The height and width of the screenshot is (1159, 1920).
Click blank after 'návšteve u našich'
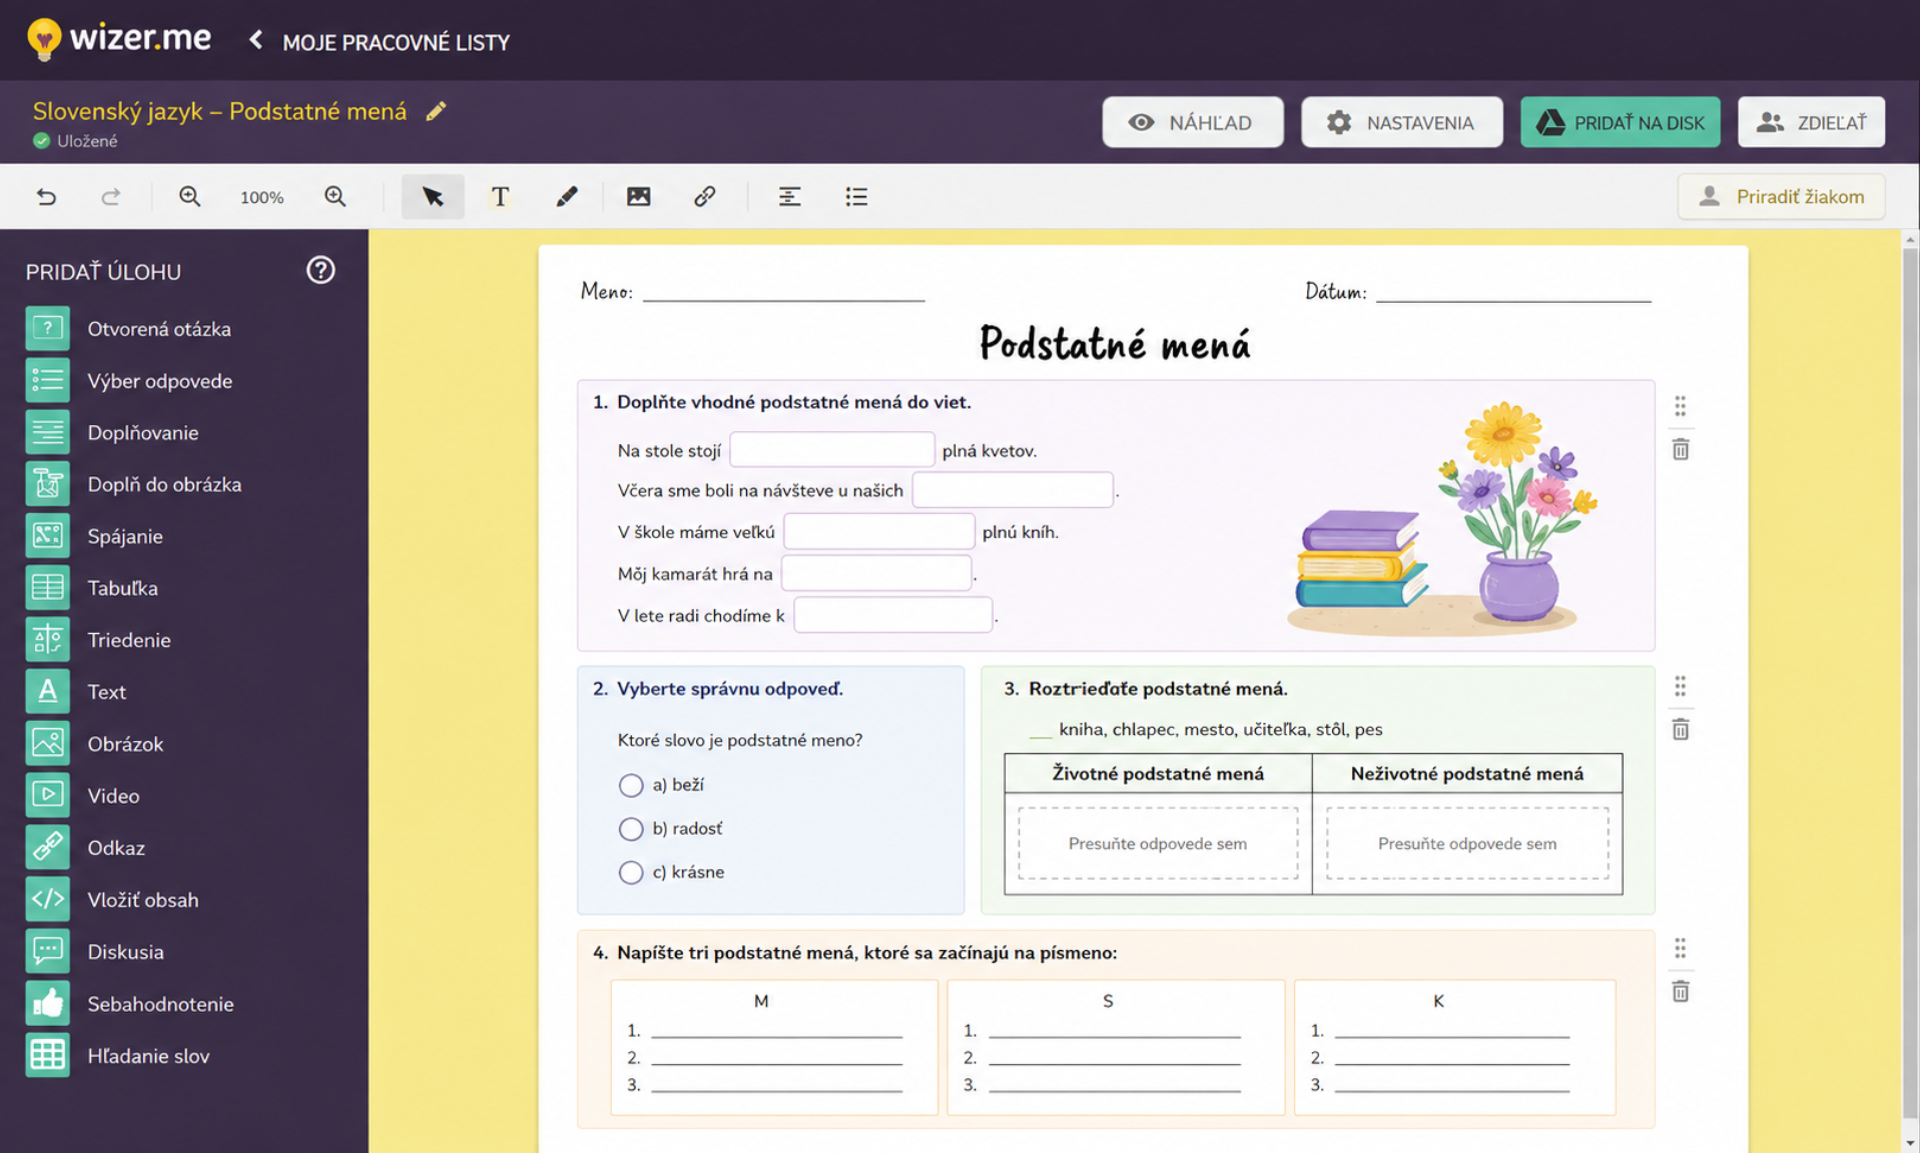point(1013,491)
